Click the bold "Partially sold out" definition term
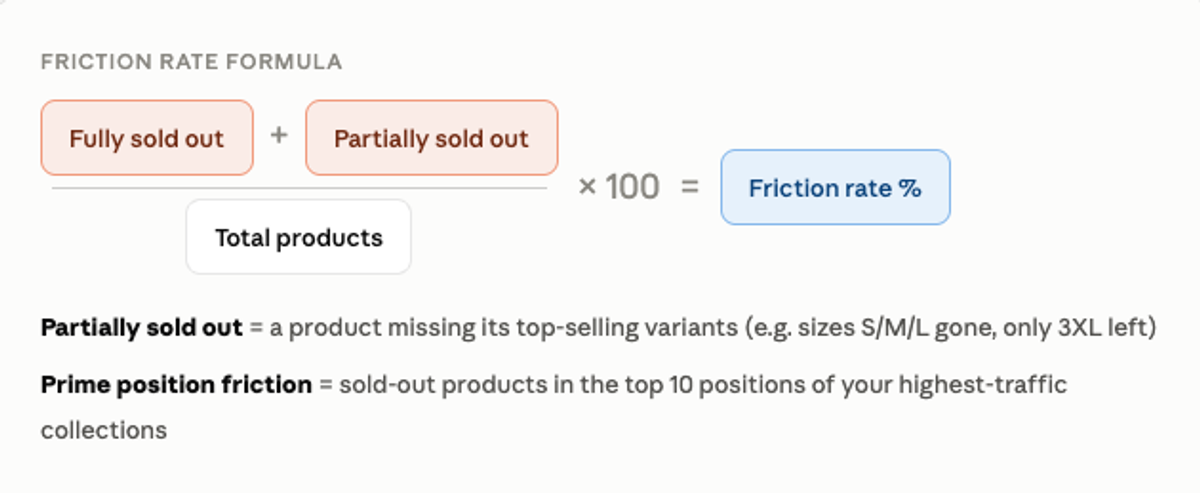This screenshot has height=493, width=1200. click(x=142, y=328)
